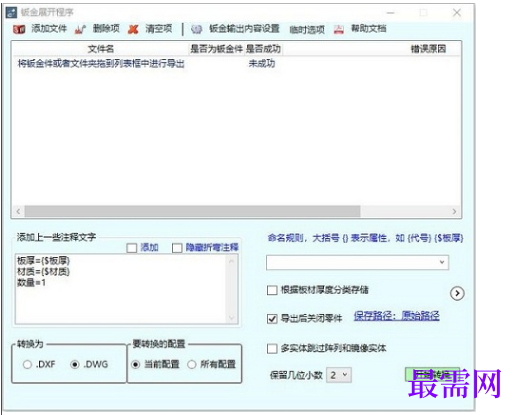Open 钣金输出内容设置 gear icon
This screenshot has height=415, width=520.
(197, 30)
